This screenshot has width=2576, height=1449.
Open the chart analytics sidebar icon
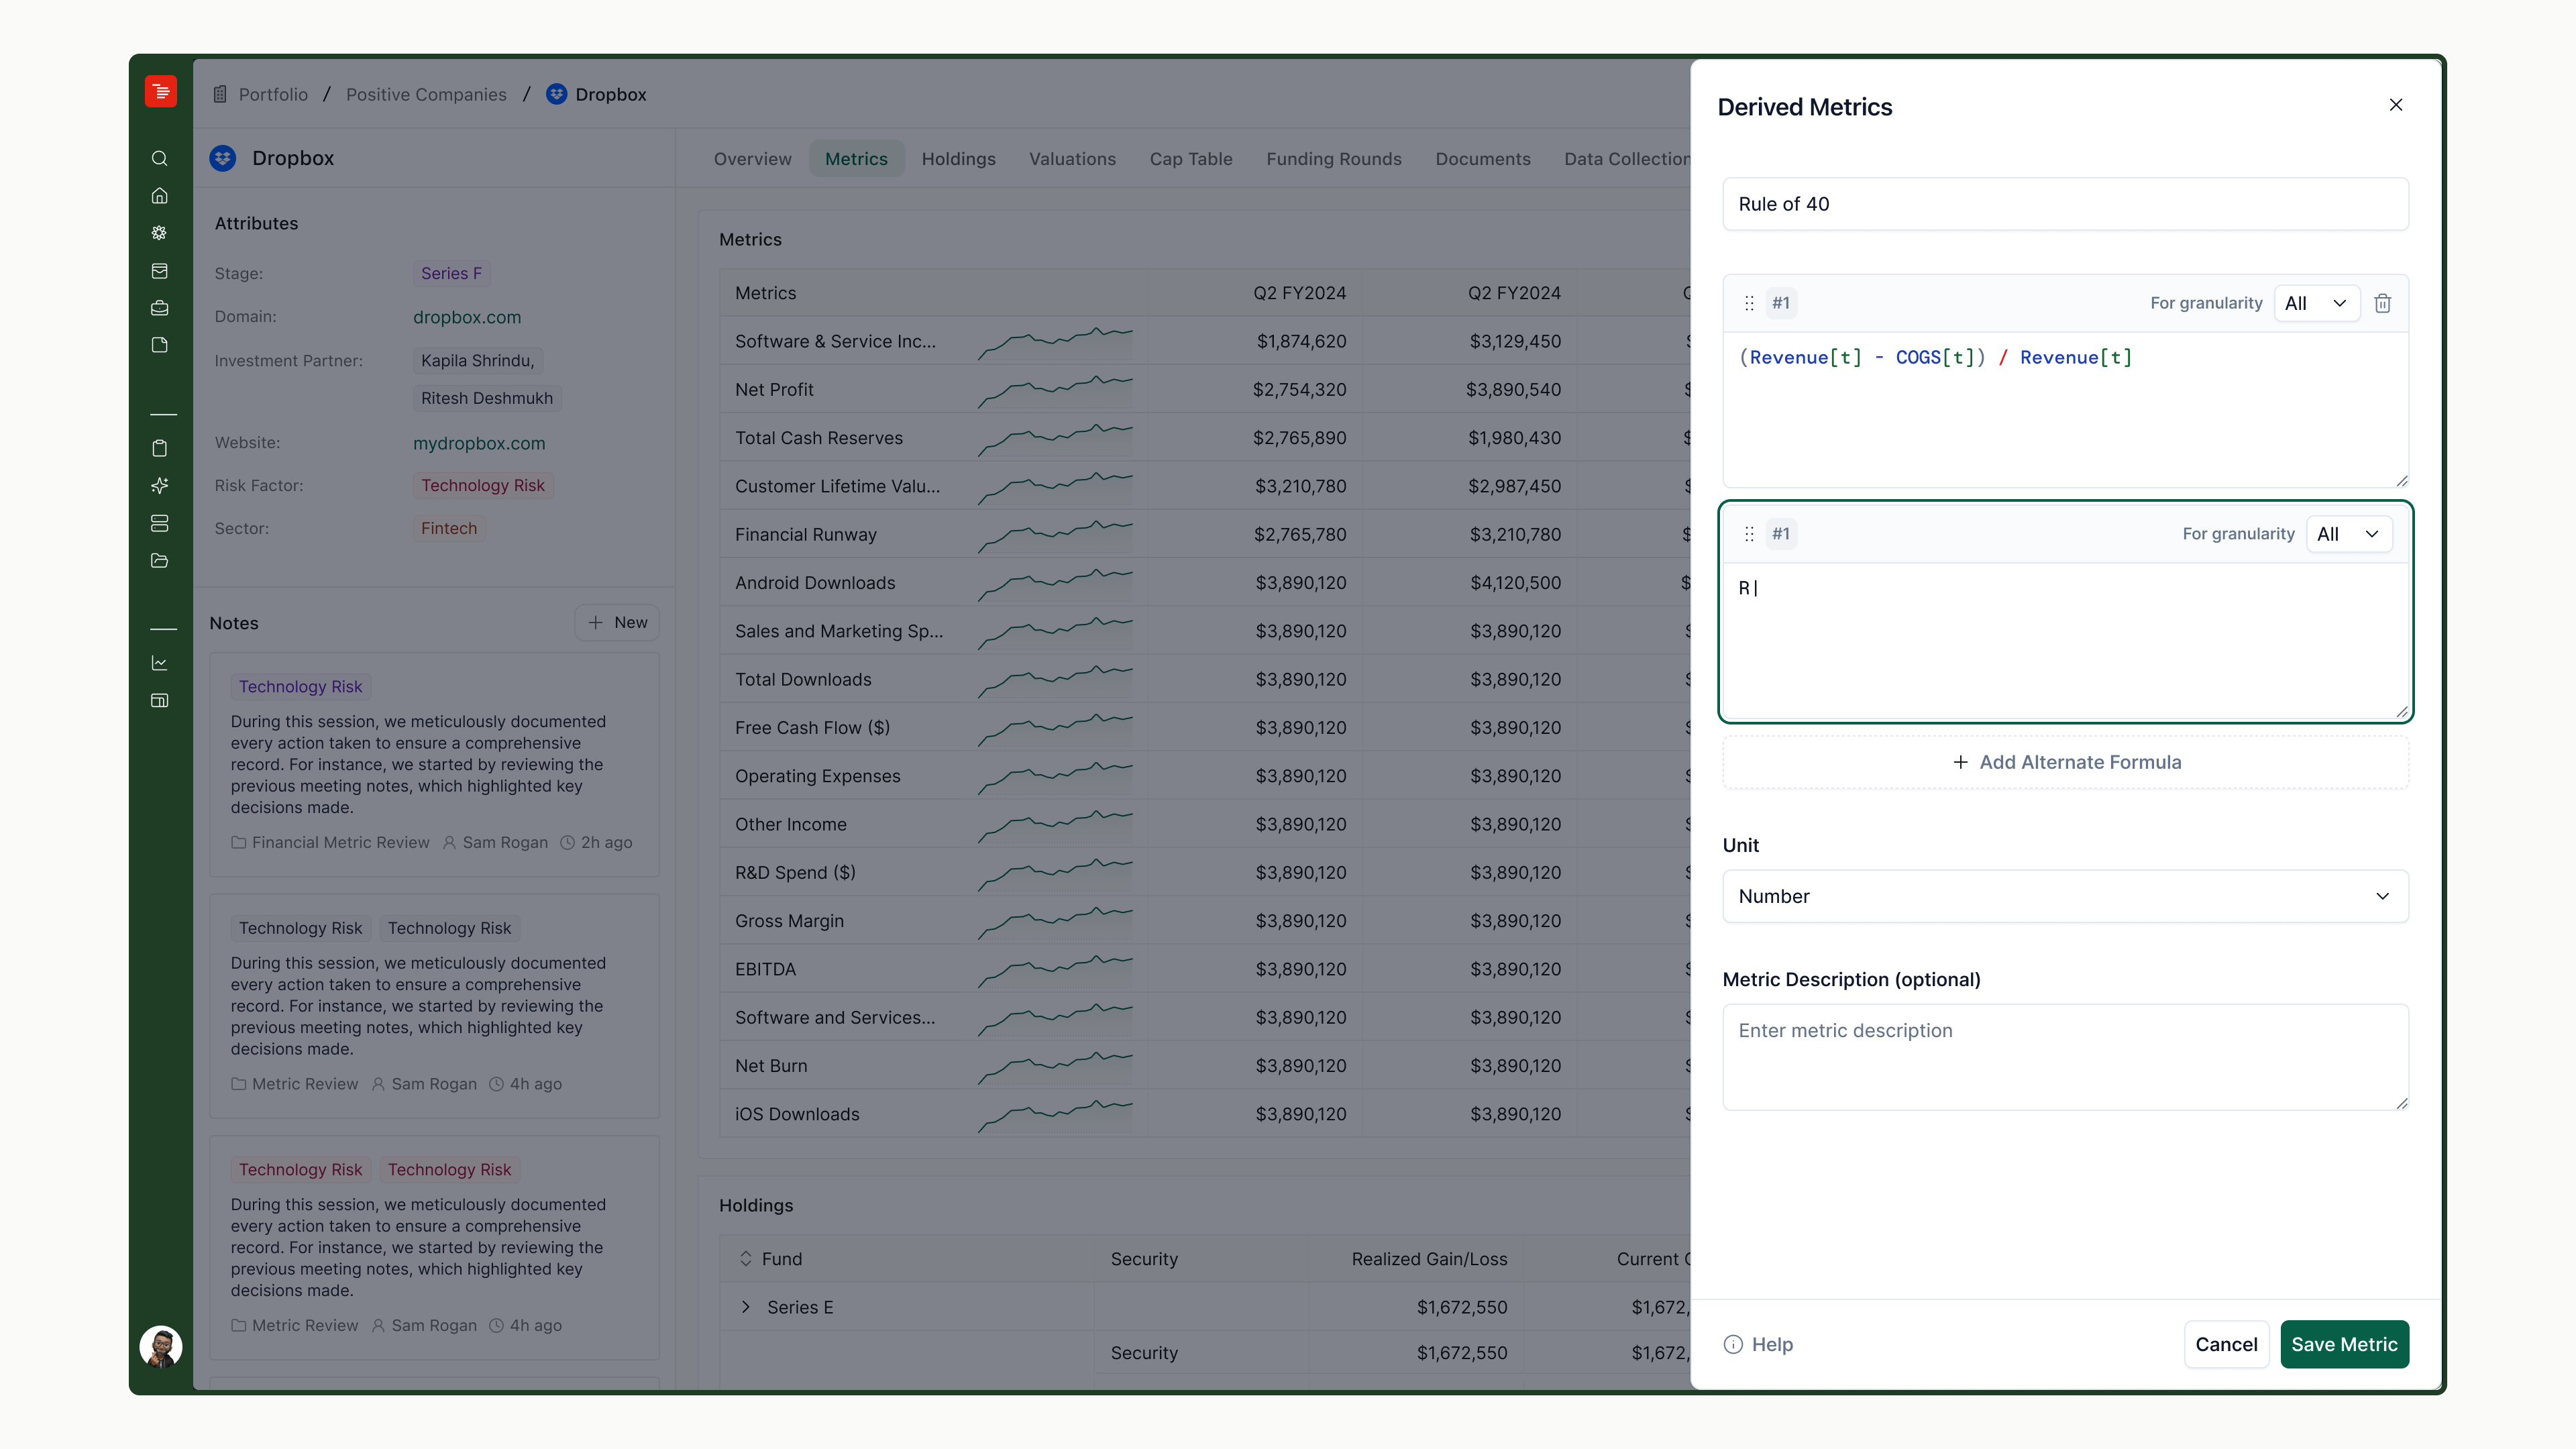pyautogui.click(x=159, y=663)
